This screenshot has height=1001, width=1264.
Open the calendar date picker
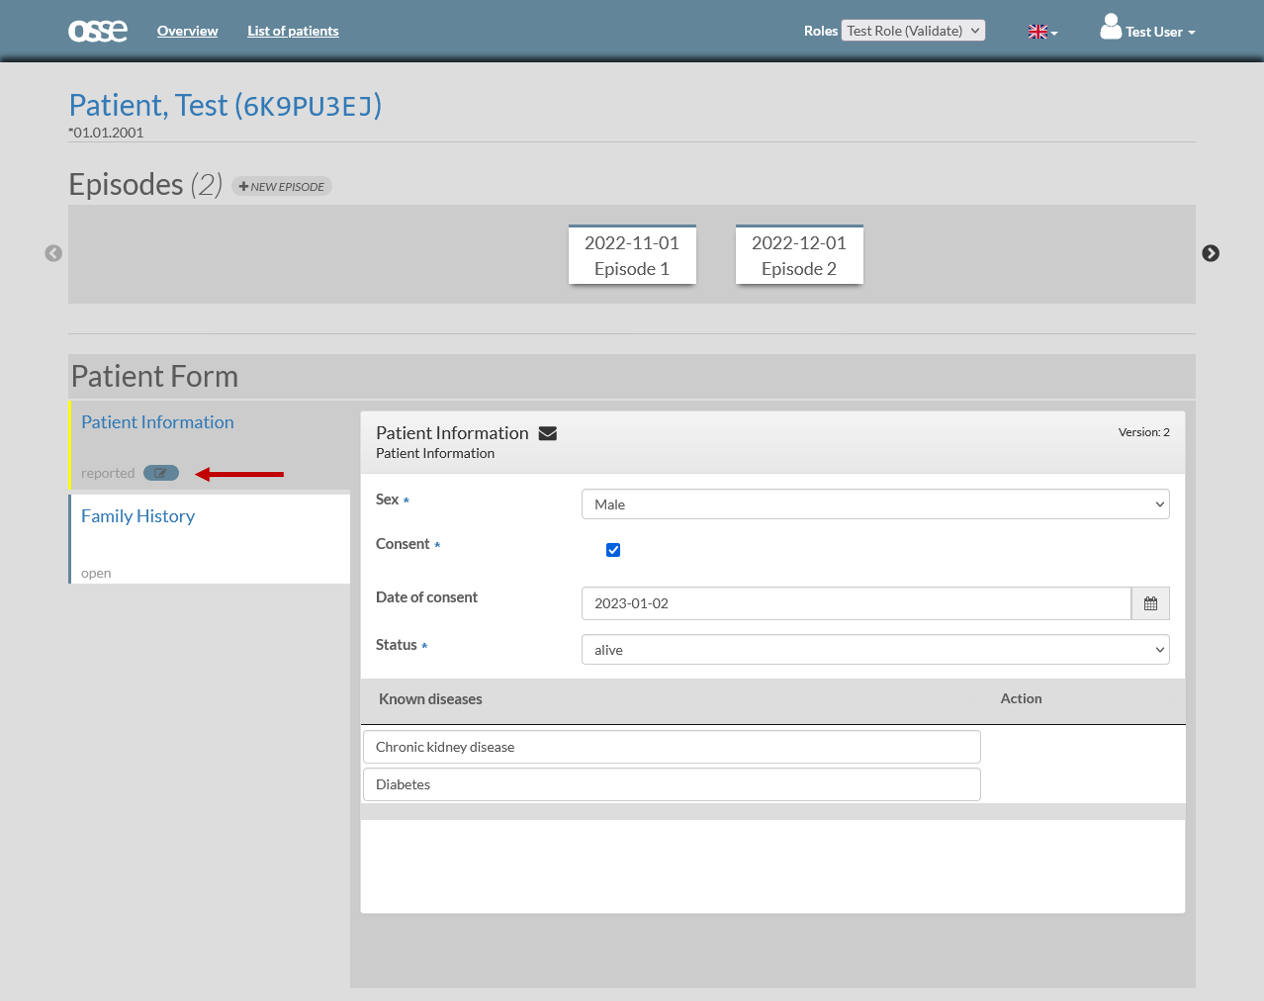(1150, 603)
